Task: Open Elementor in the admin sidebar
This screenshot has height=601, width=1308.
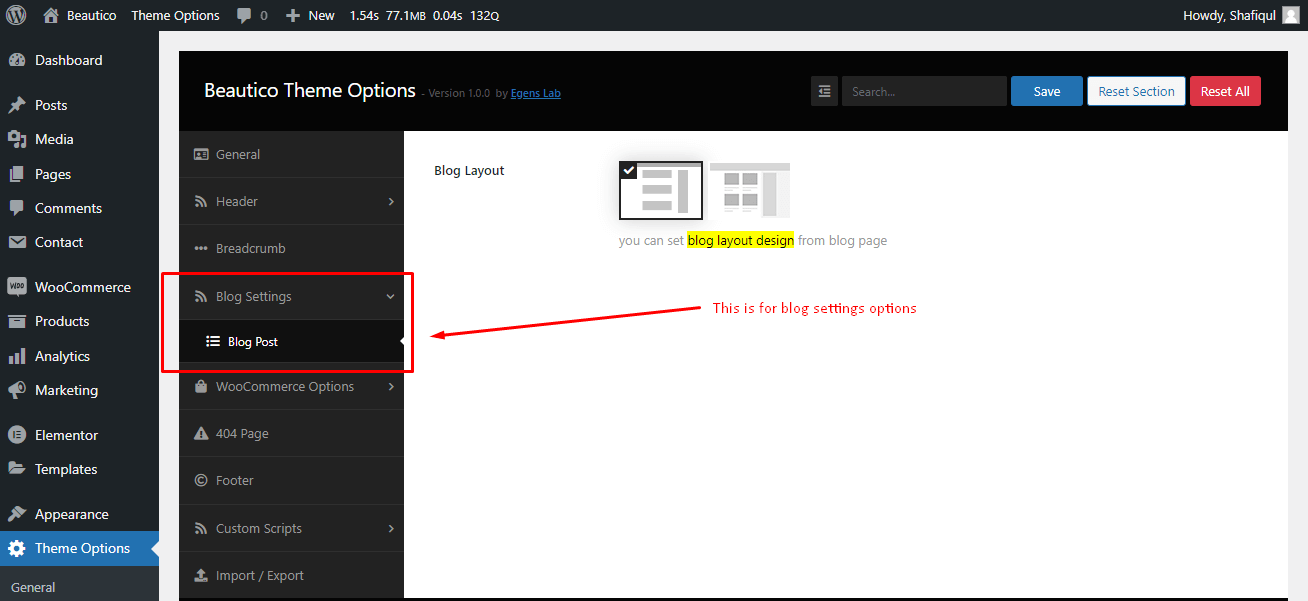Action: click(x=79, y=435)
